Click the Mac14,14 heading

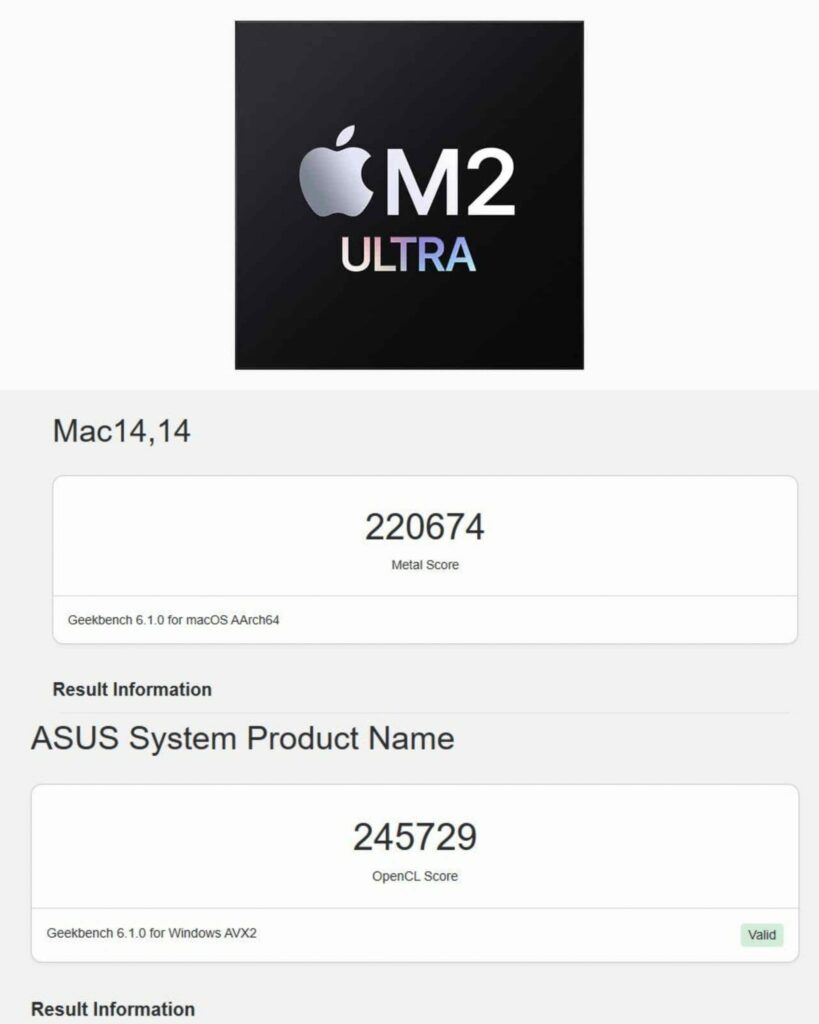tap(121, 431)
